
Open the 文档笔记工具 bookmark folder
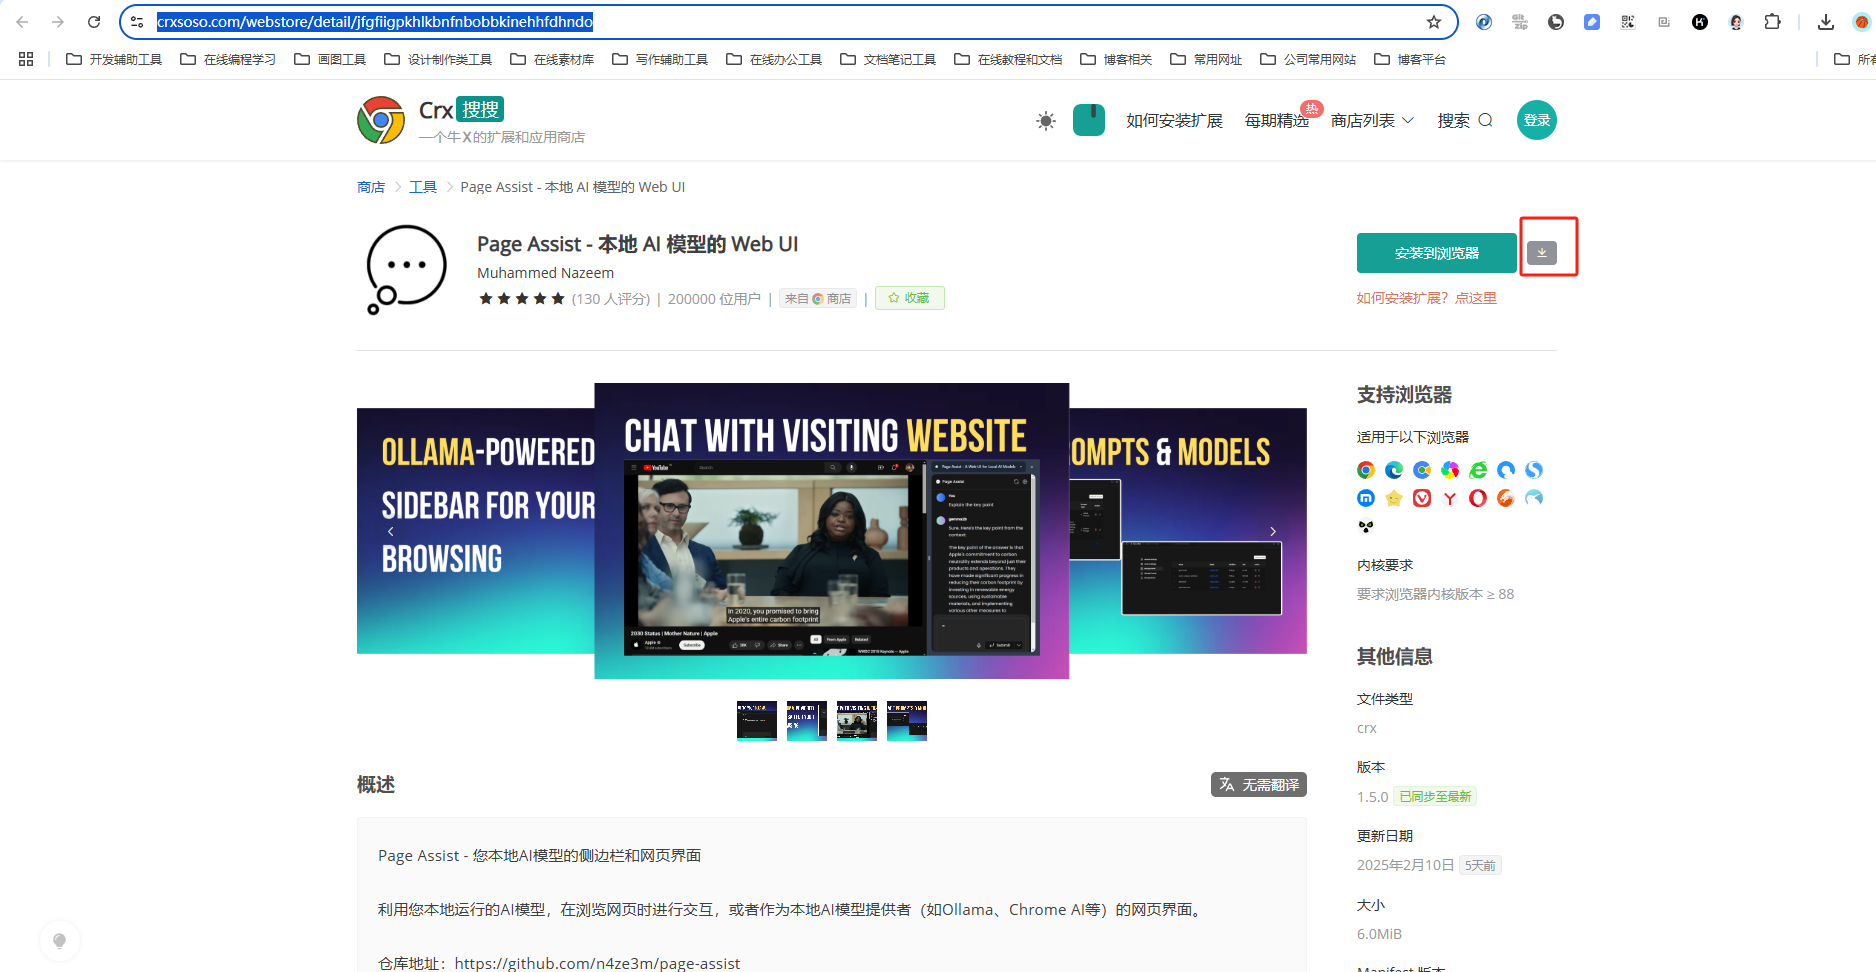click(888, 59)
